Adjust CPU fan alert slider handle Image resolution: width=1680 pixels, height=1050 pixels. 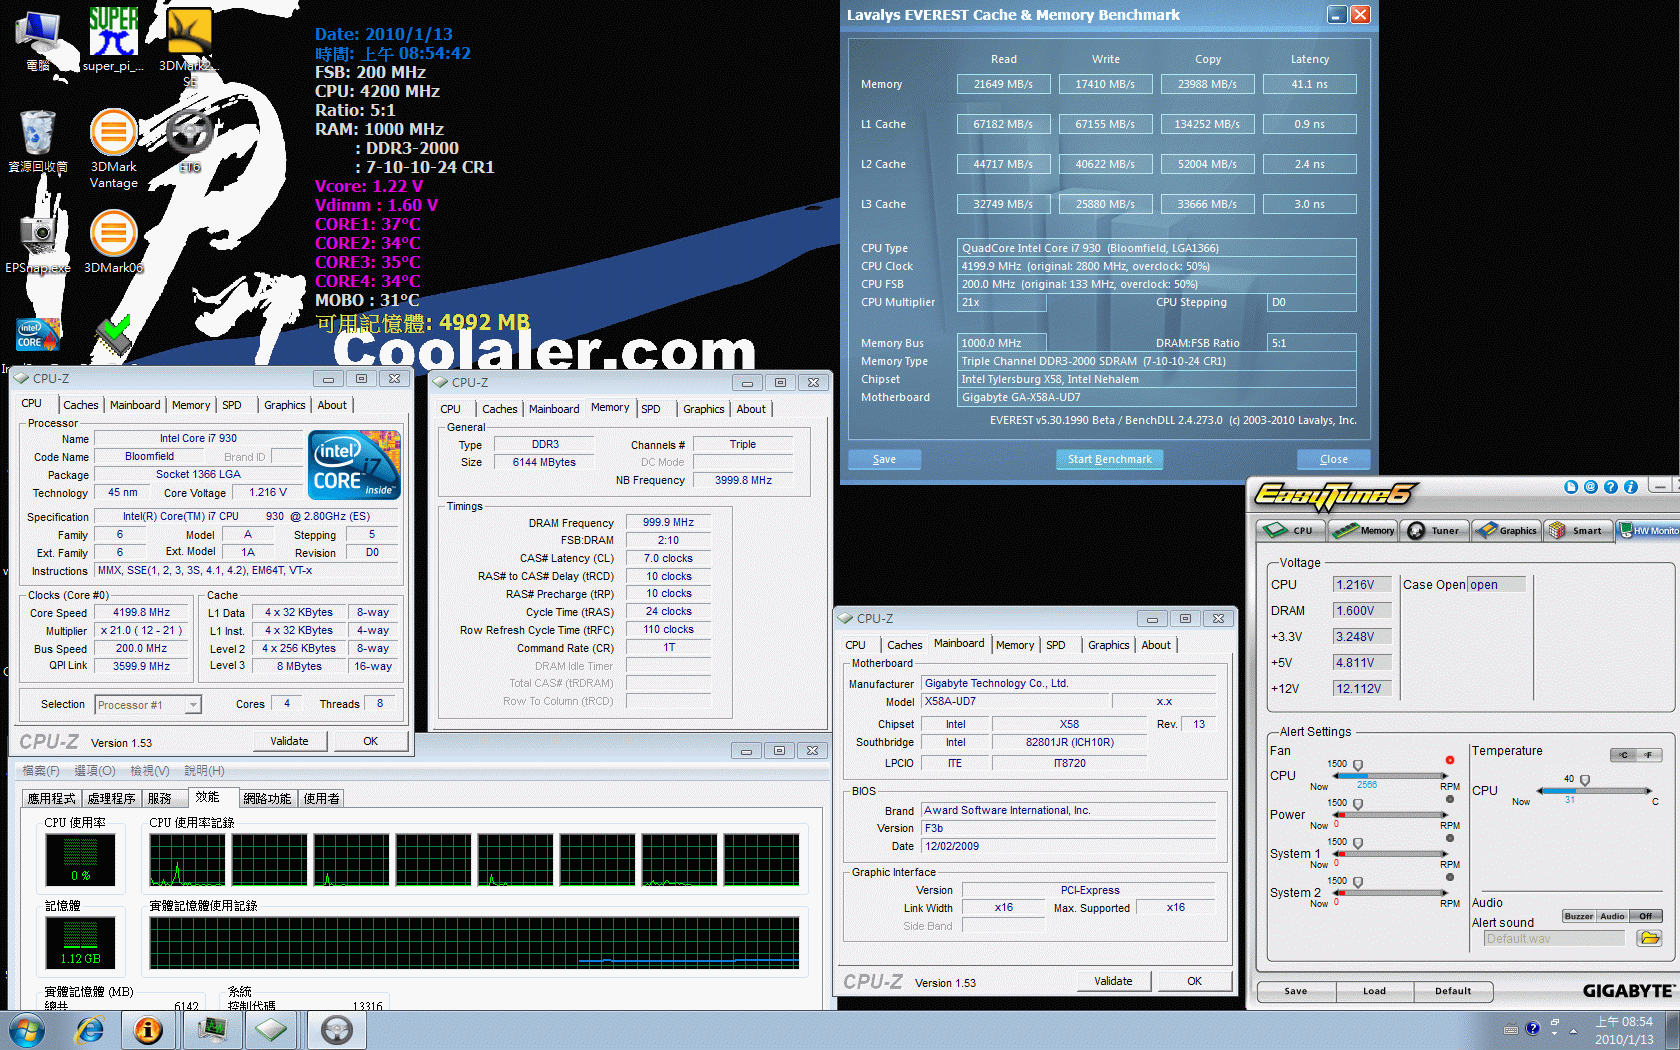click(1357, 766)
